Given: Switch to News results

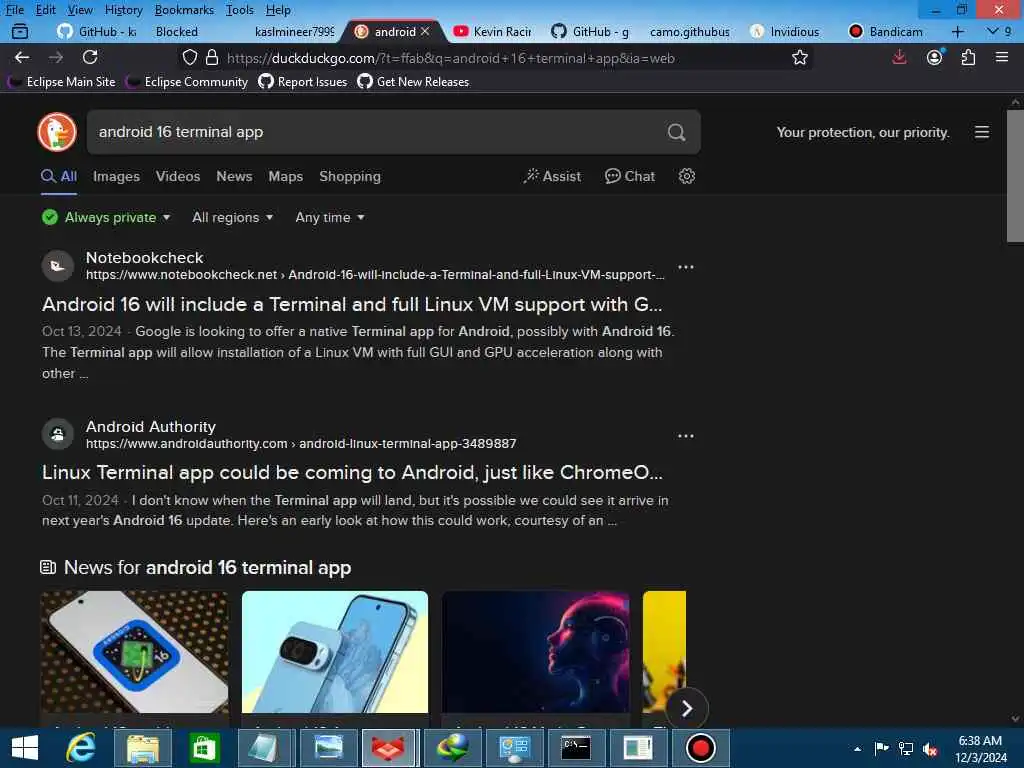Looking at the screenshot, I should click(x=234, y=176).
